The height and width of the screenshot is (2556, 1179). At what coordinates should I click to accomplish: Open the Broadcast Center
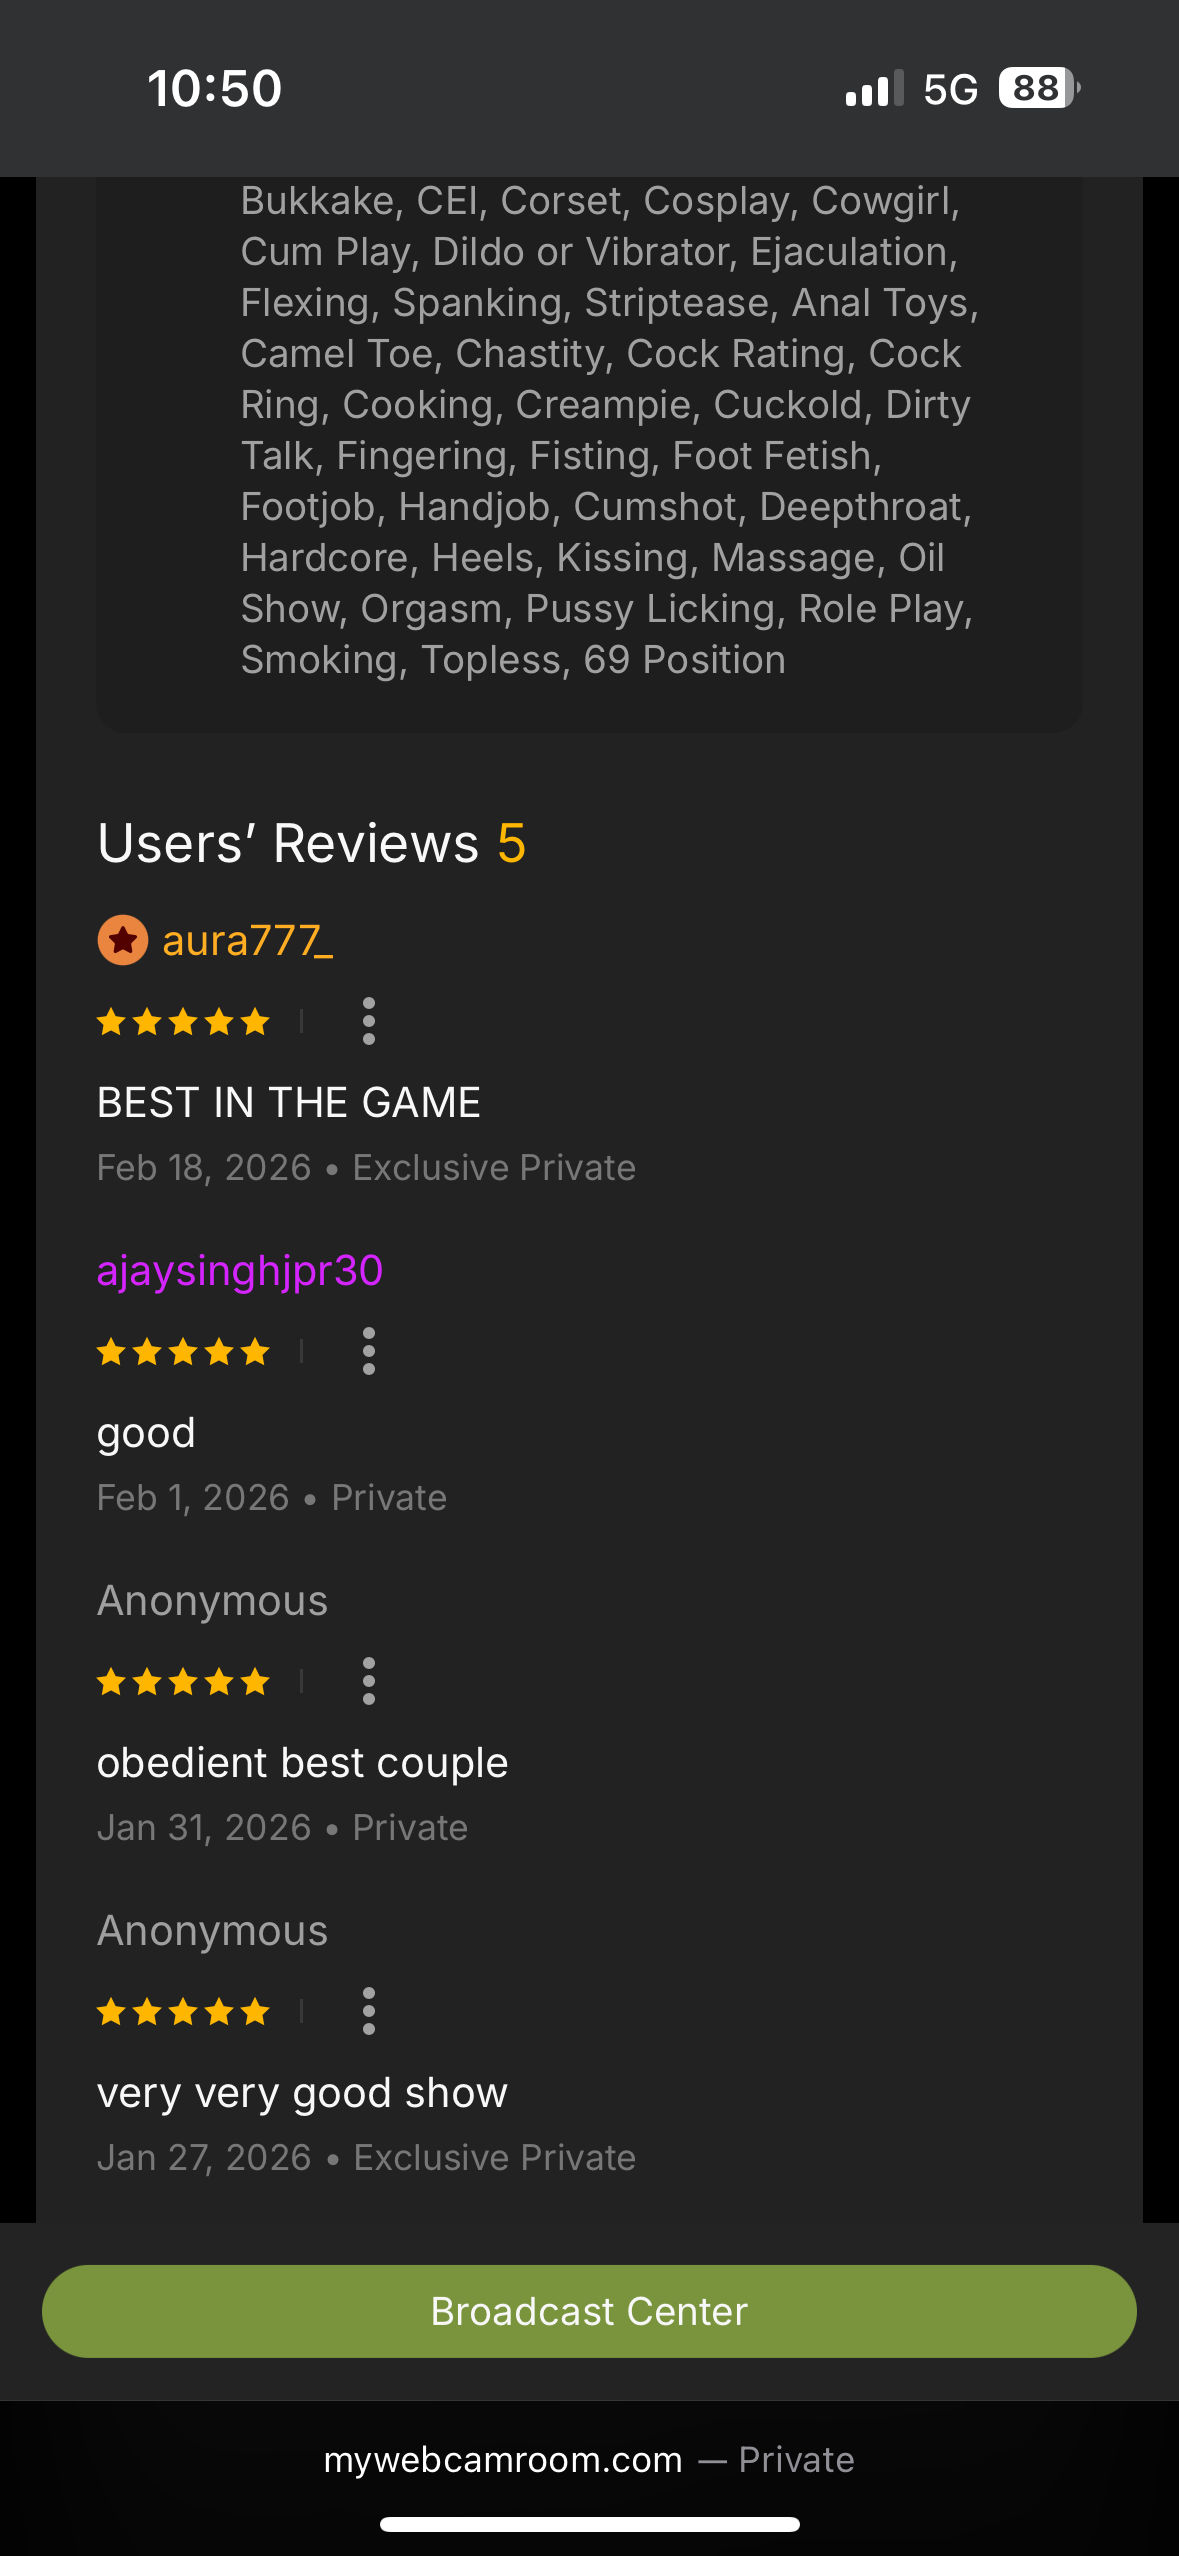tap(589, 2311)
